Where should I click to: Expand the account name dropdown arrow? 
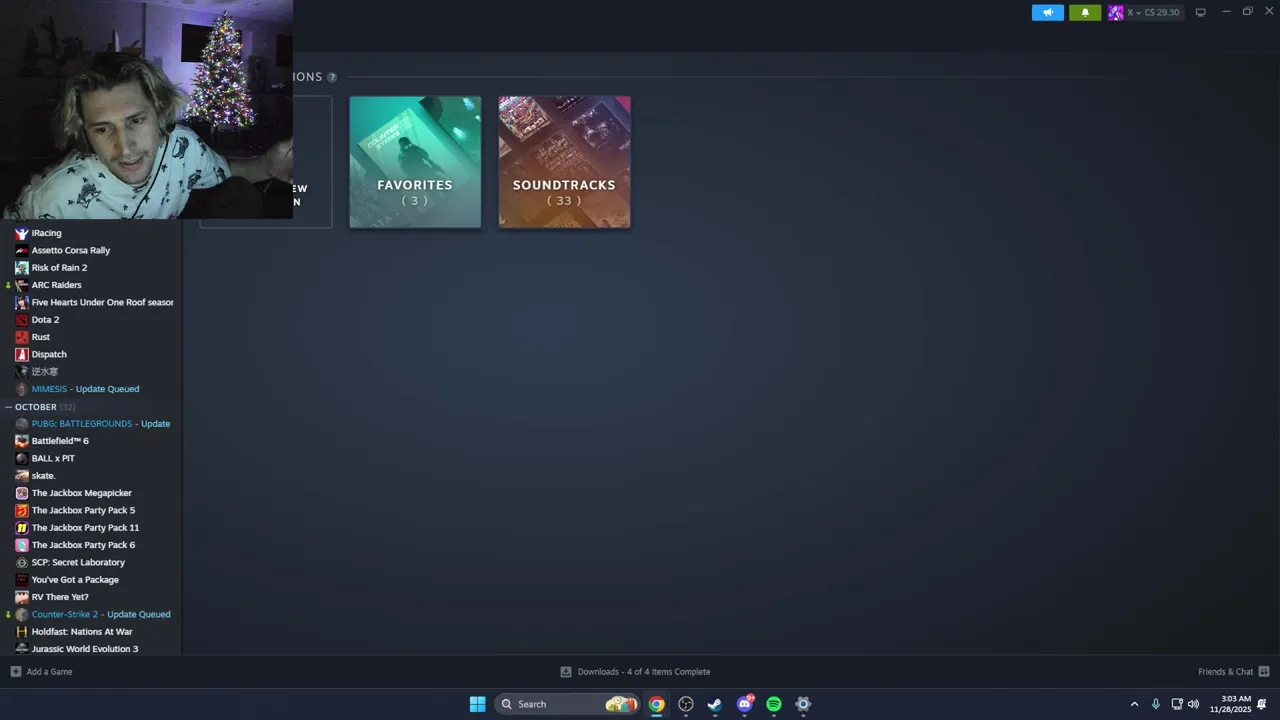pos(1139,13)
